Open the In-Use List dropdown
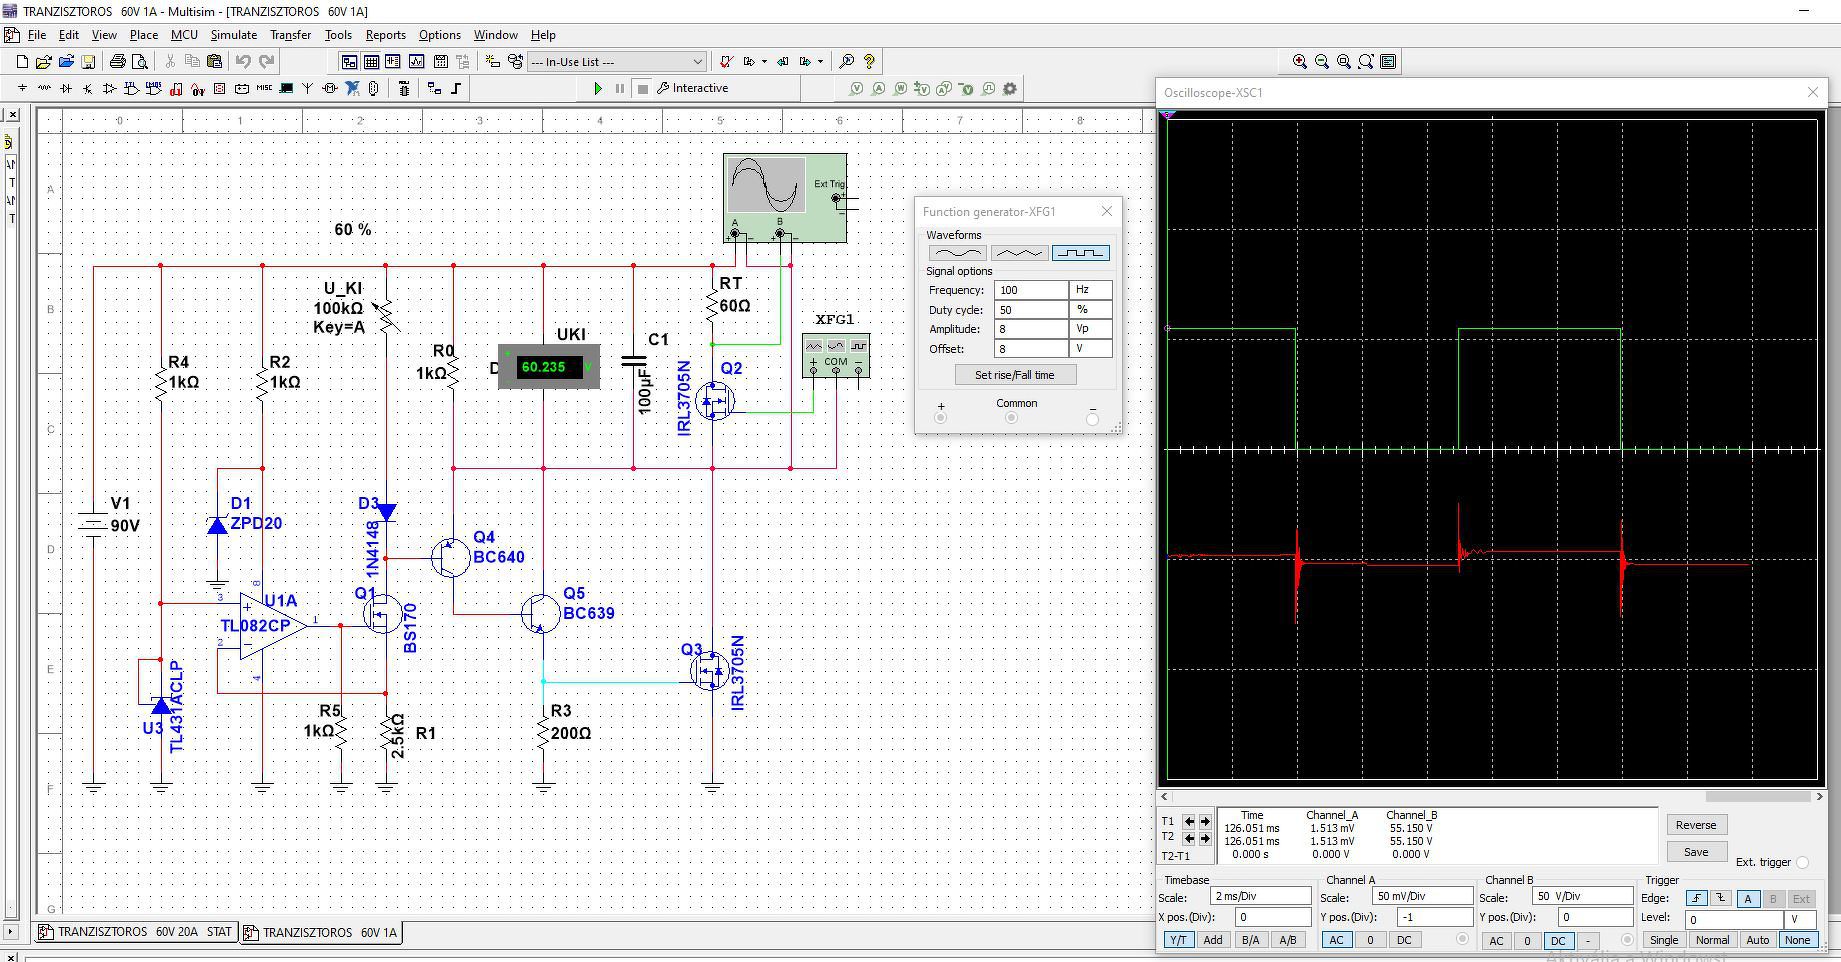Screen dimensions: 1841x962 tap(697, 61)
